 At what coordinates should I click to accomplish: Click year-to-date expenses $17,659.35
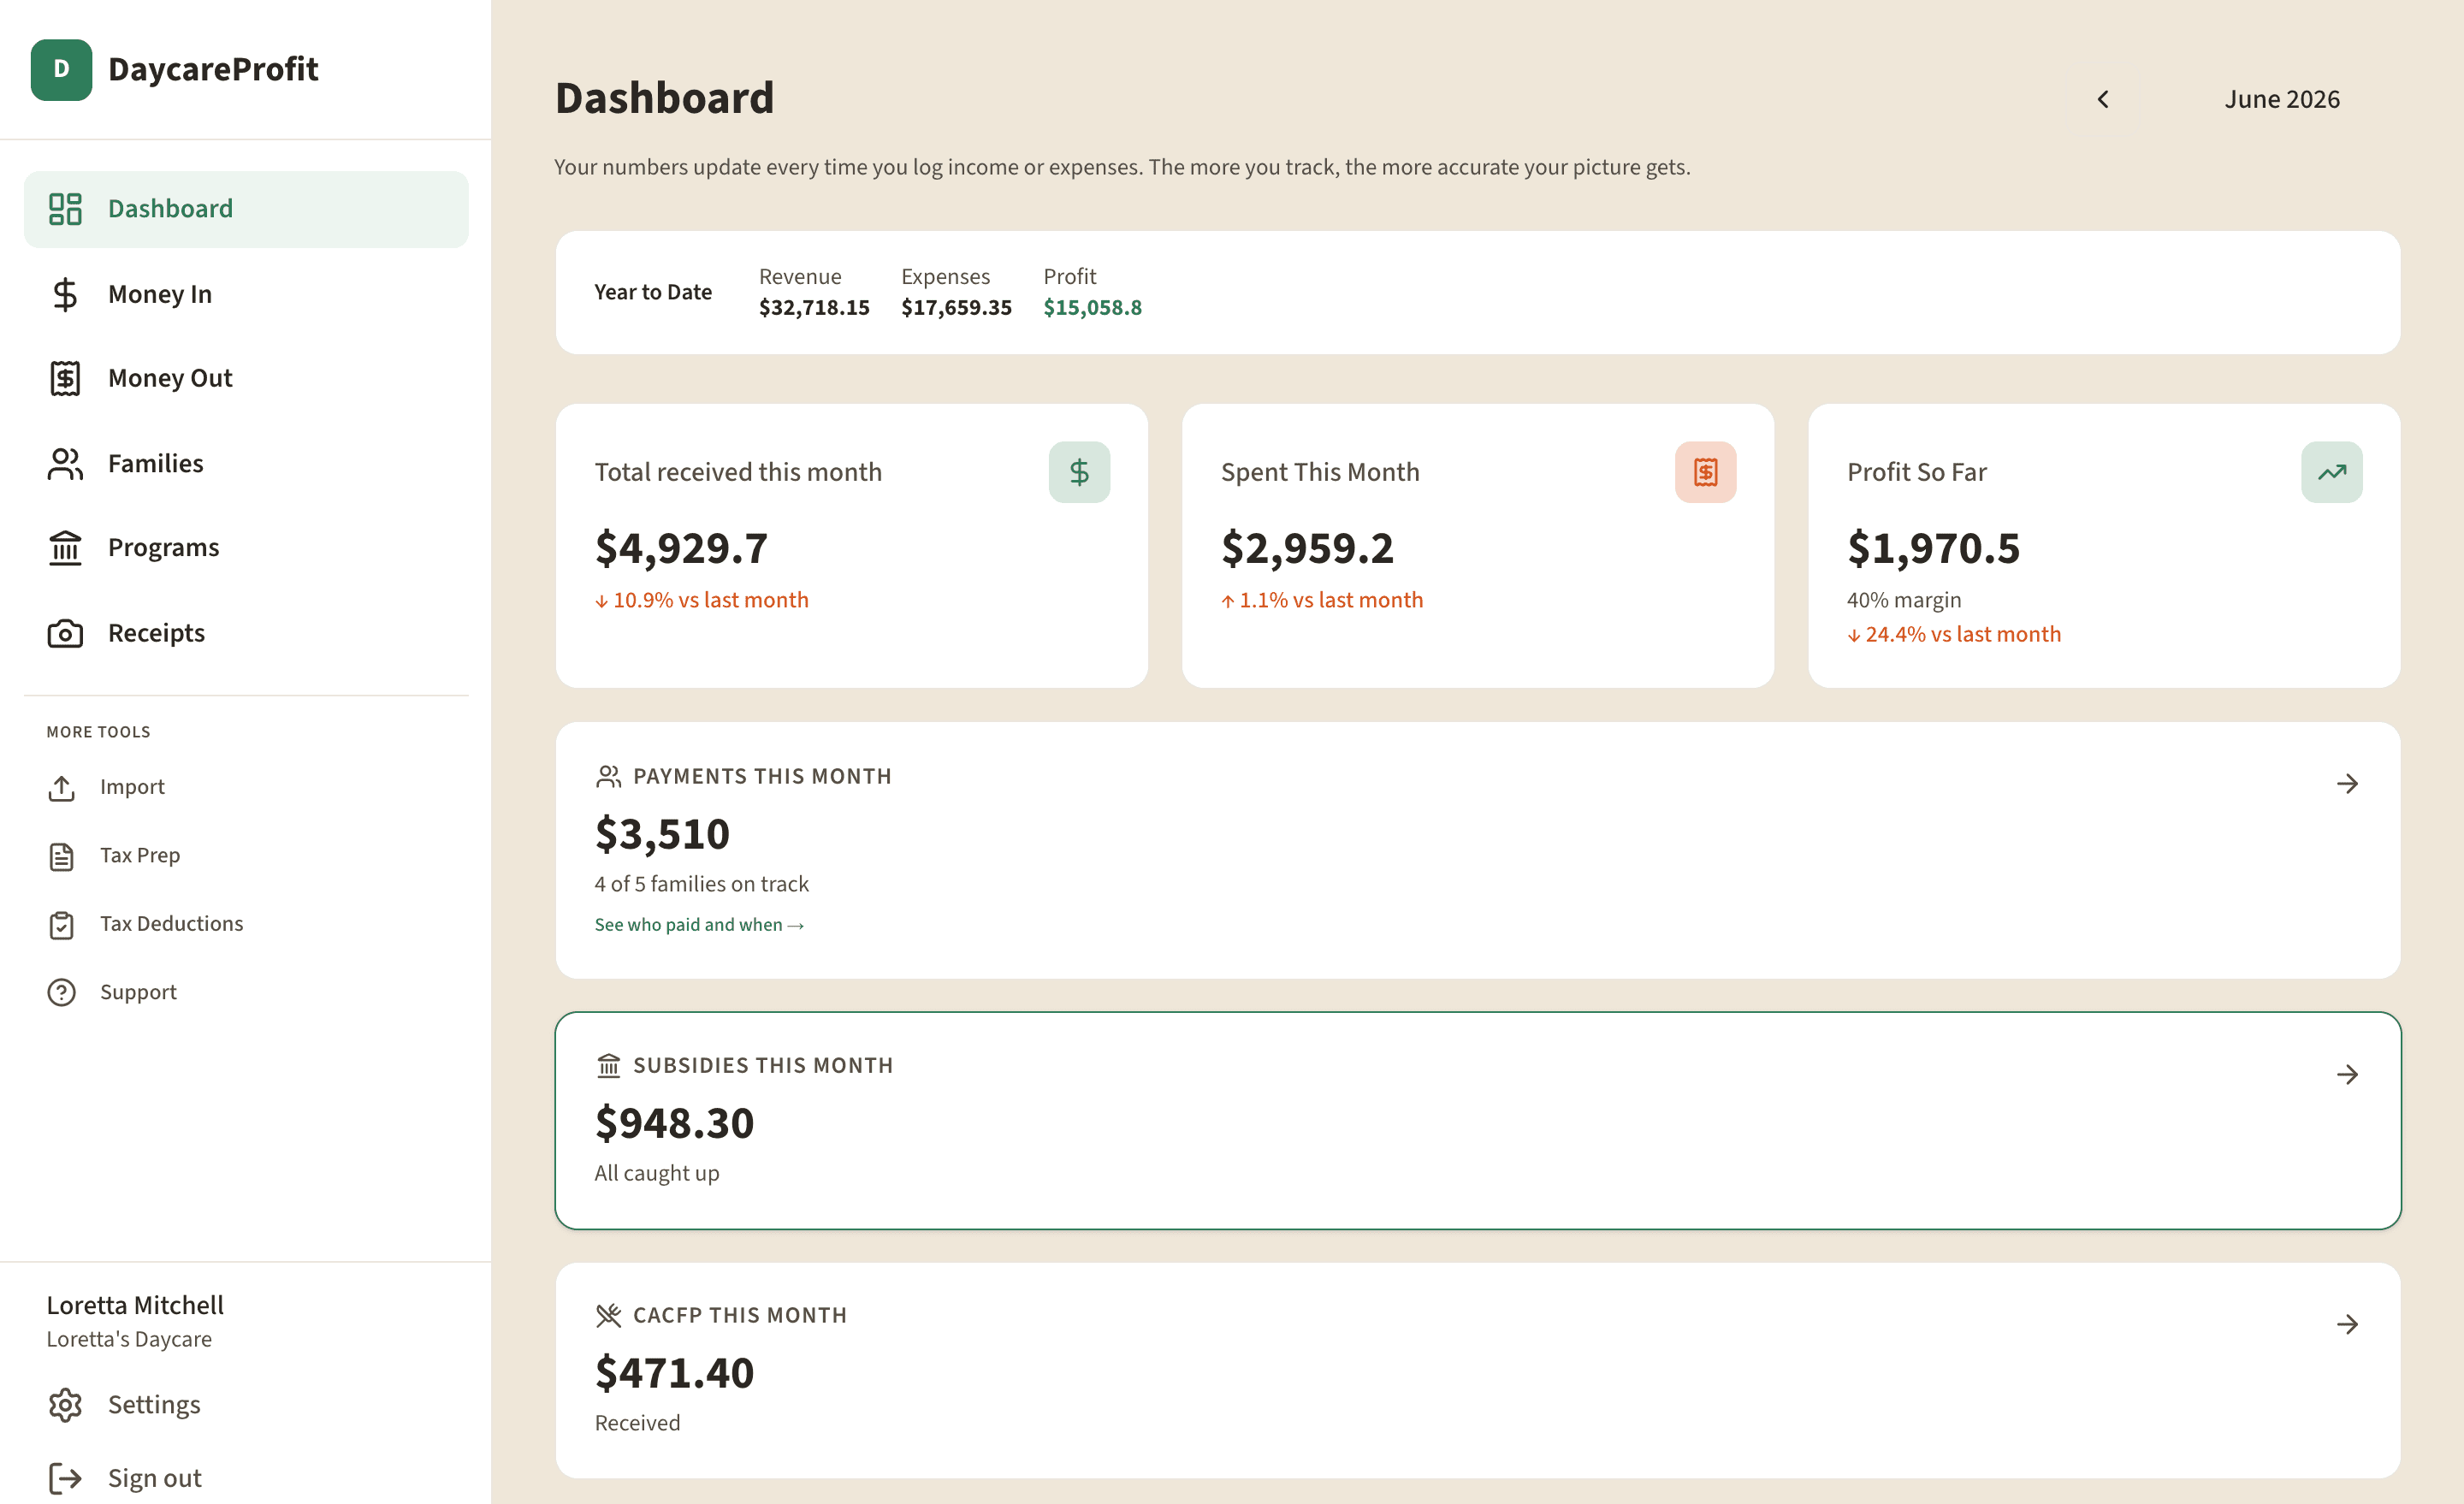[x=956, y=308]
